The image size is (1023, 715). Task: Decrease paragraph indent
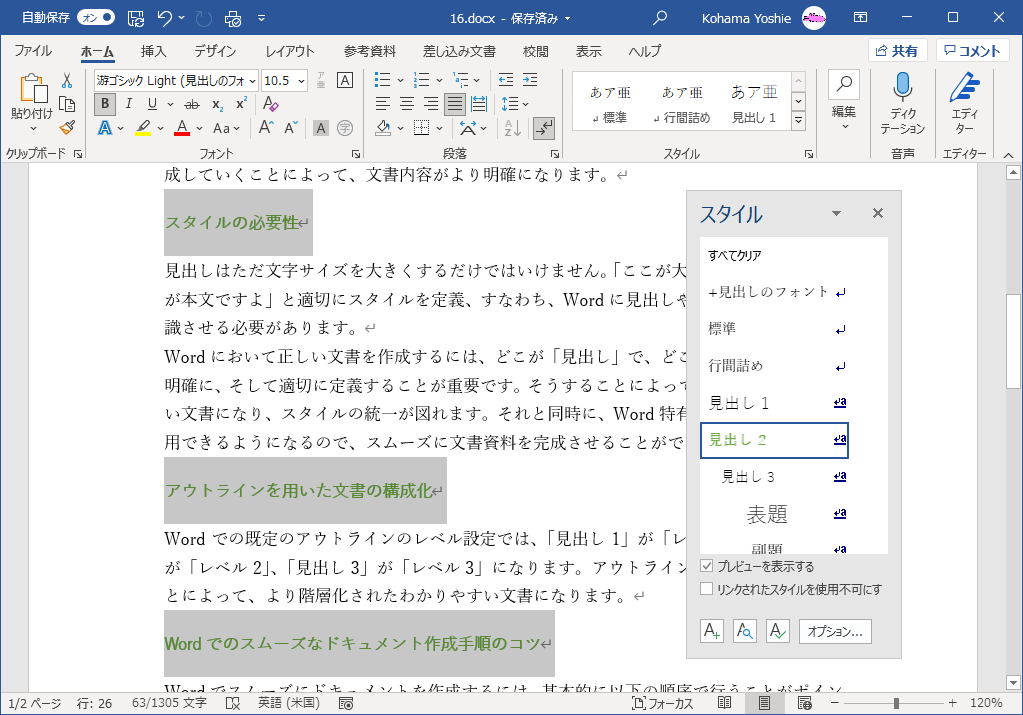pos(506,80)
